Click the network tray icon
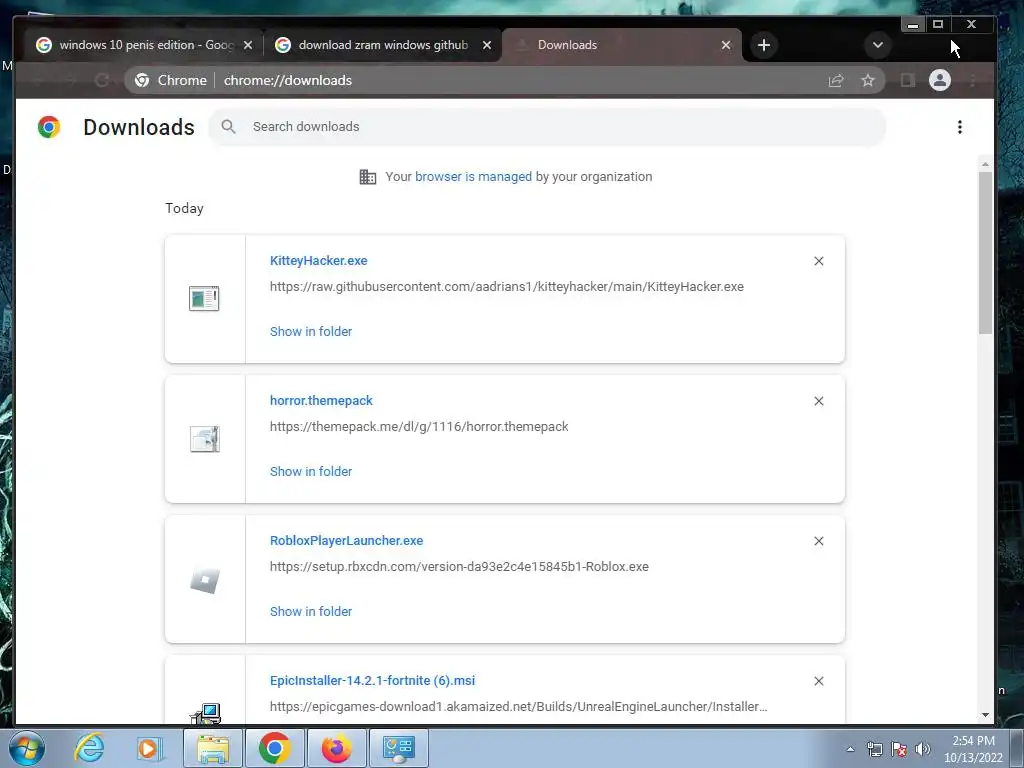This screenshot has height=768, width=1024. [874, 749]
